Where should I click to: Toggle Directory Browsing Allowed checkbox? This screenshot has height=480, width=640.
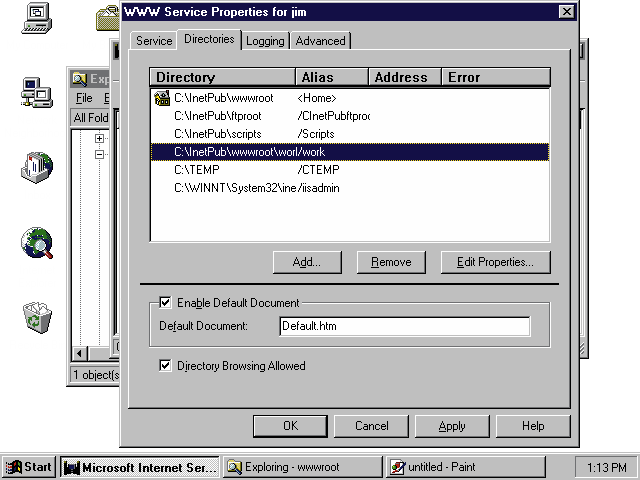165,366
